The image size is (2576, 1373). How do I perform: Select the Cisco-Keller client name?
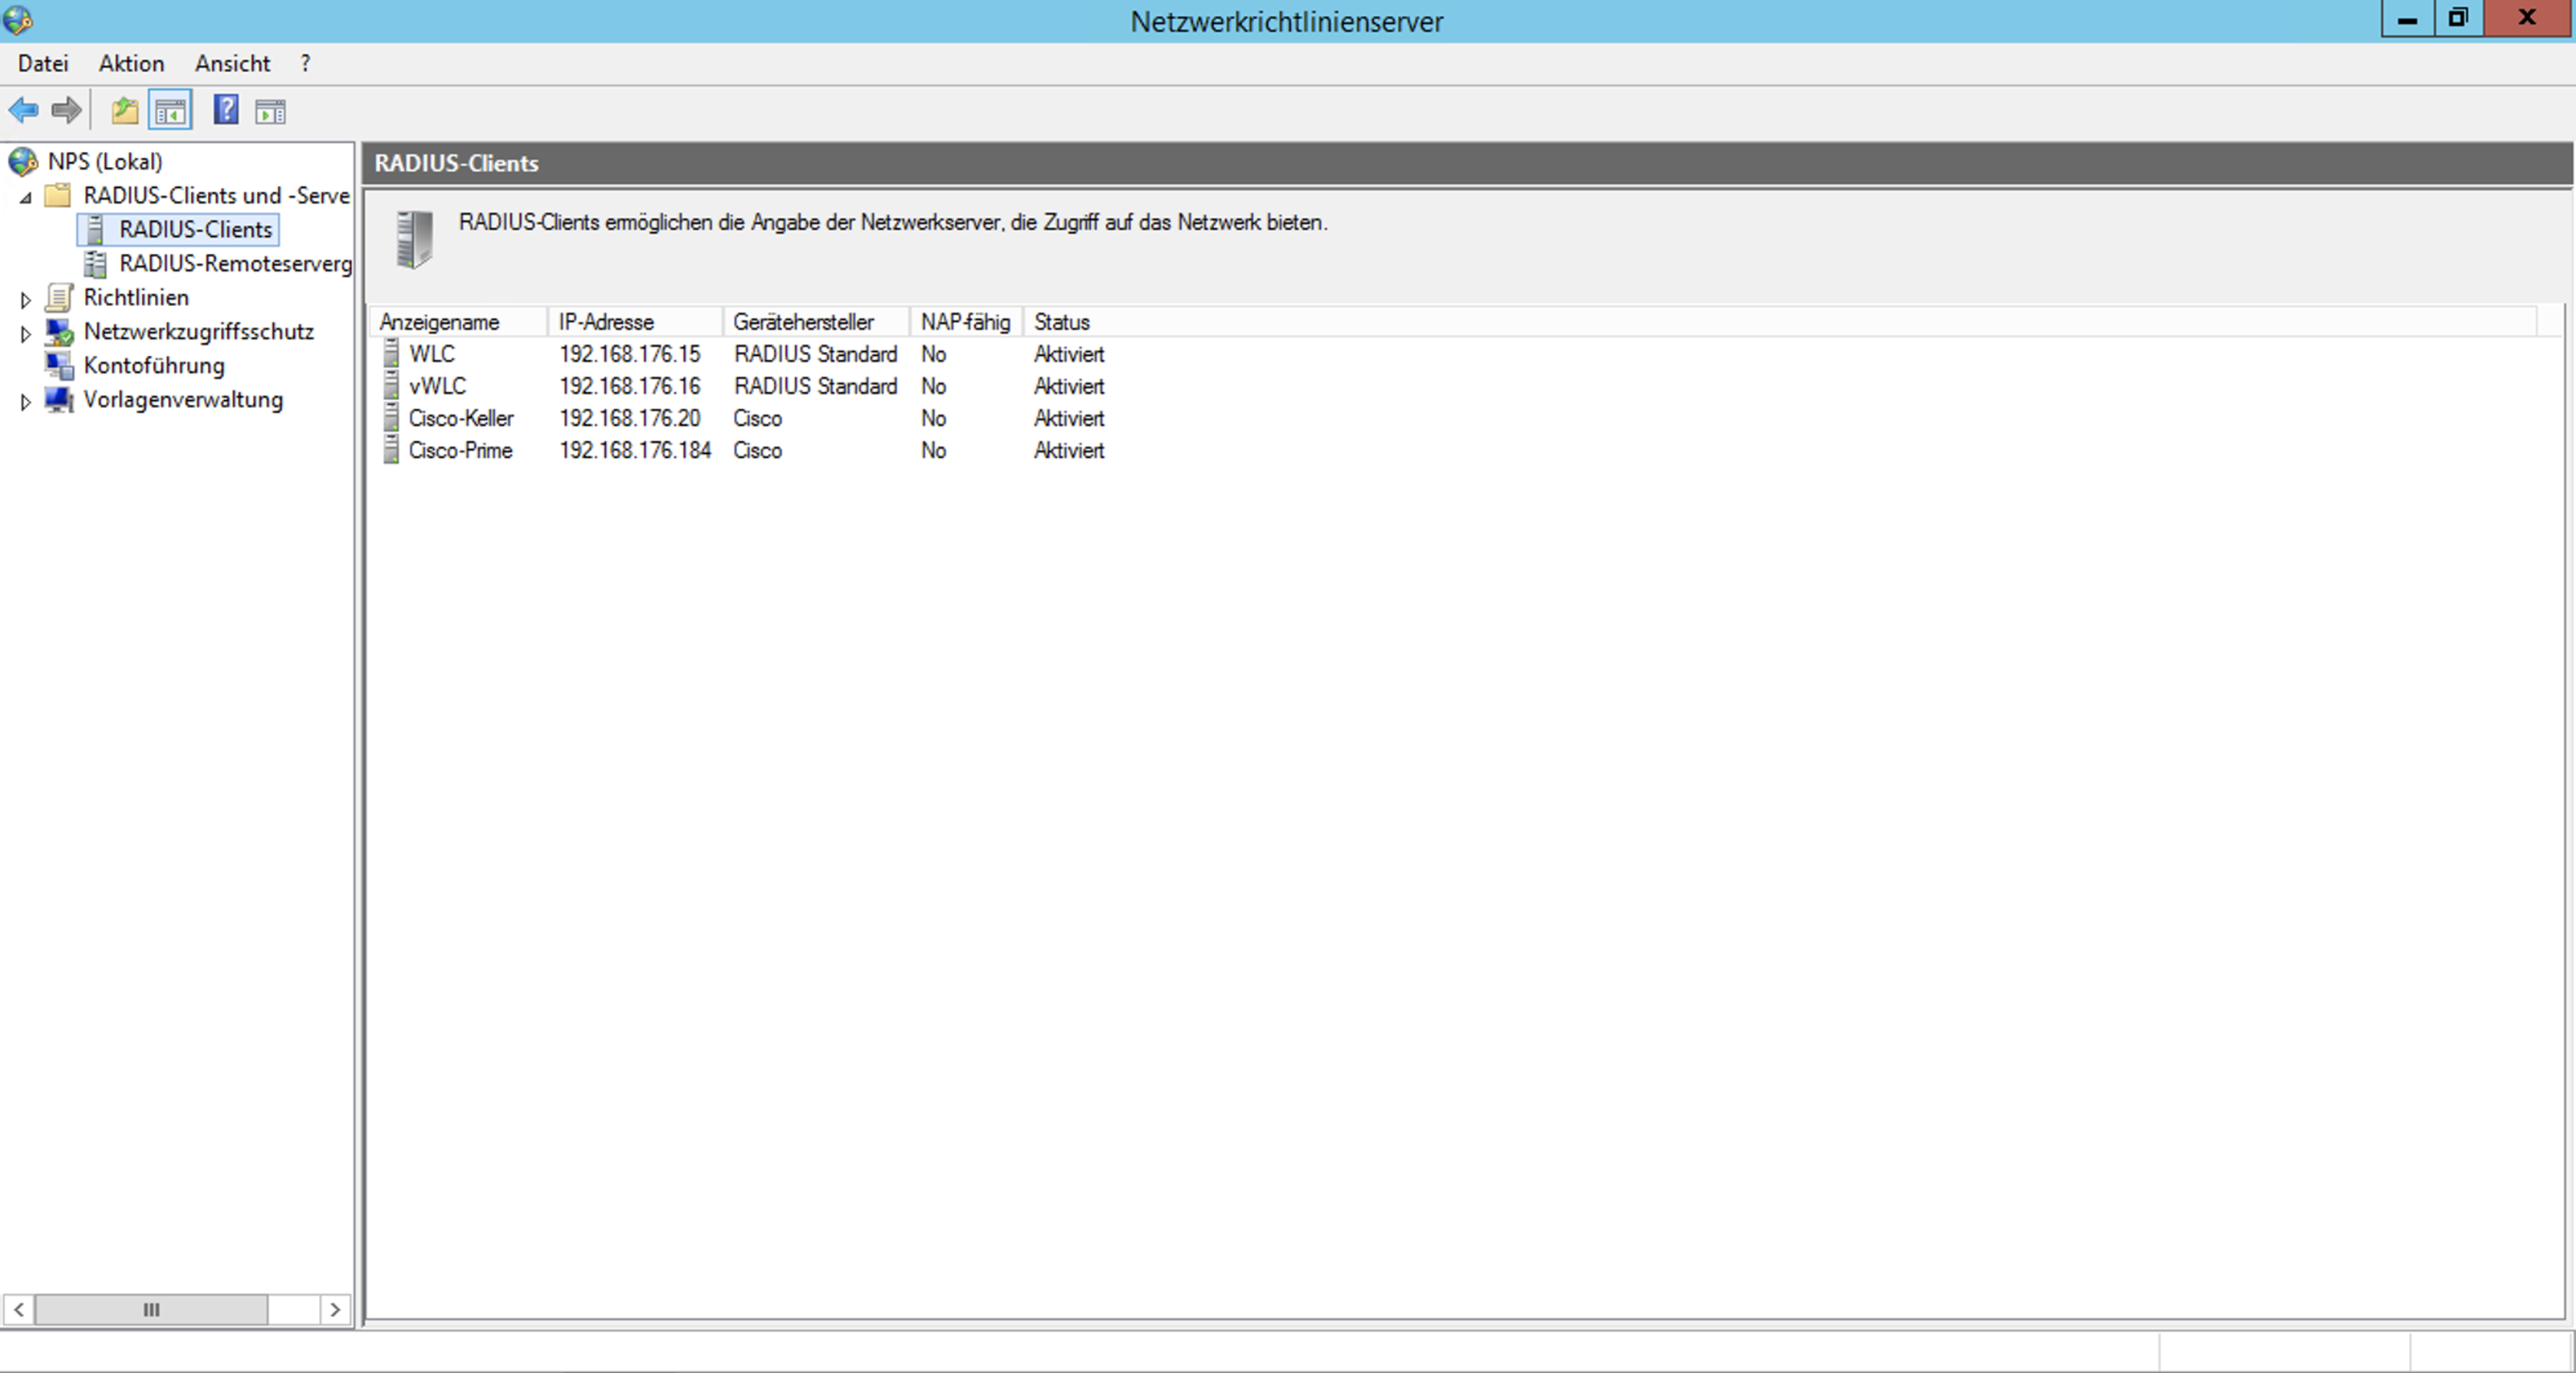click(x=461, y=418)
